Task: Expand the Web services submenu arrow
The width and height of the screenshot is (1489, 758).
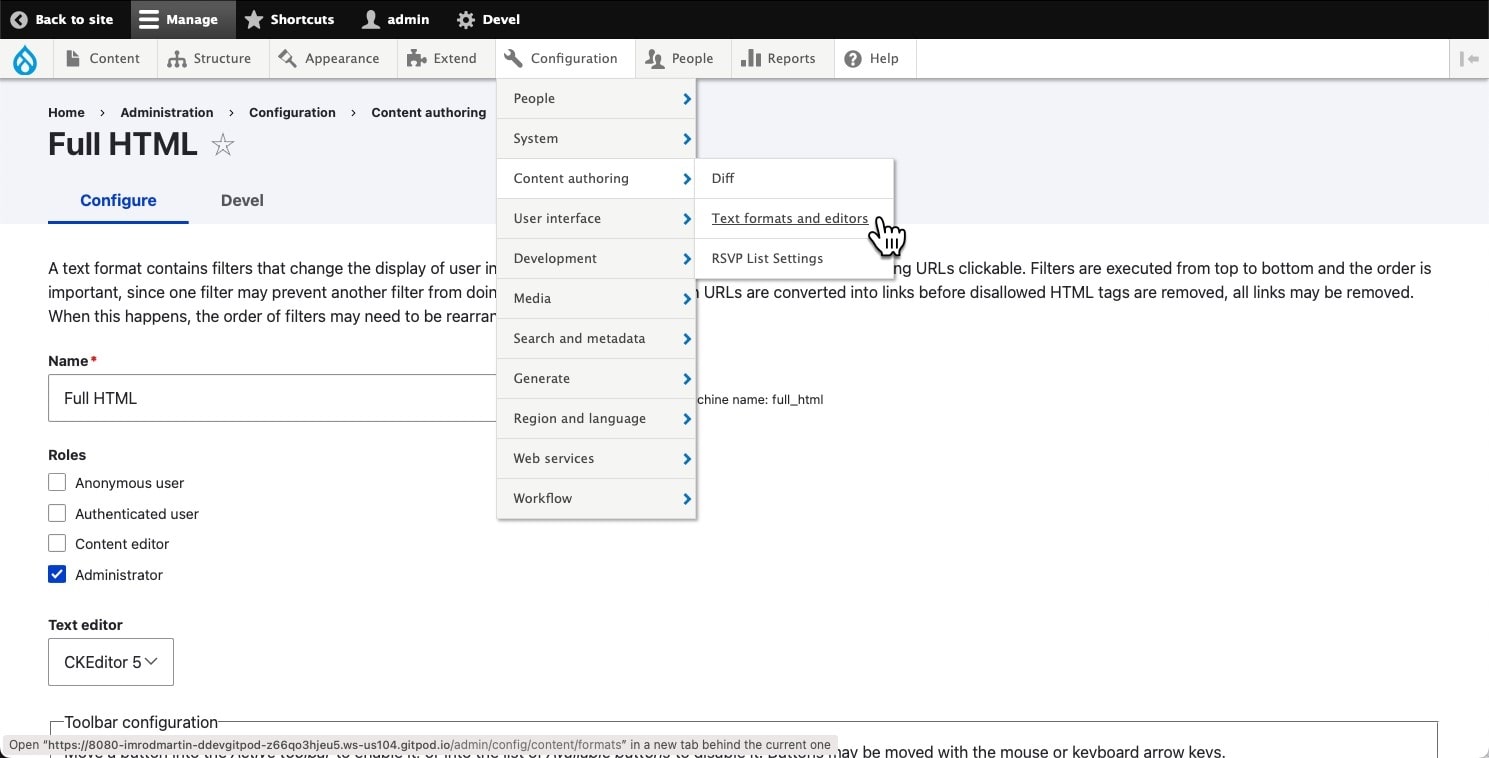Action: click(687, 458)
